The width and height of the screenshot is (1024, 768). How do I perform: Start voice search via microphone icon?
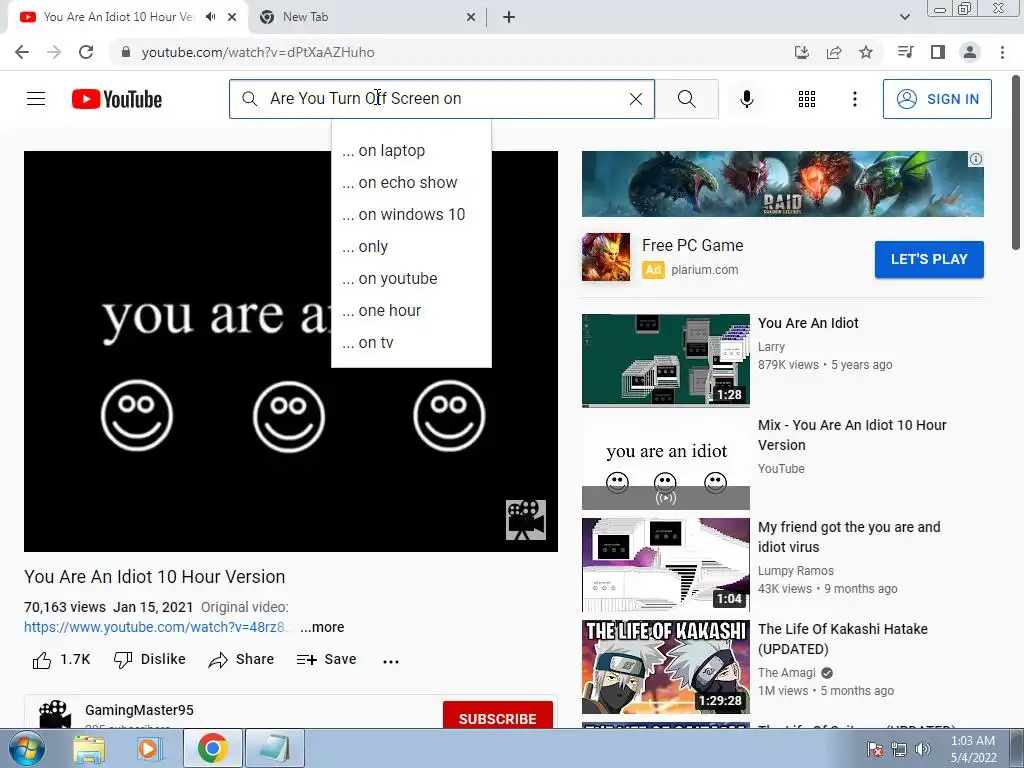coord(746,99)
